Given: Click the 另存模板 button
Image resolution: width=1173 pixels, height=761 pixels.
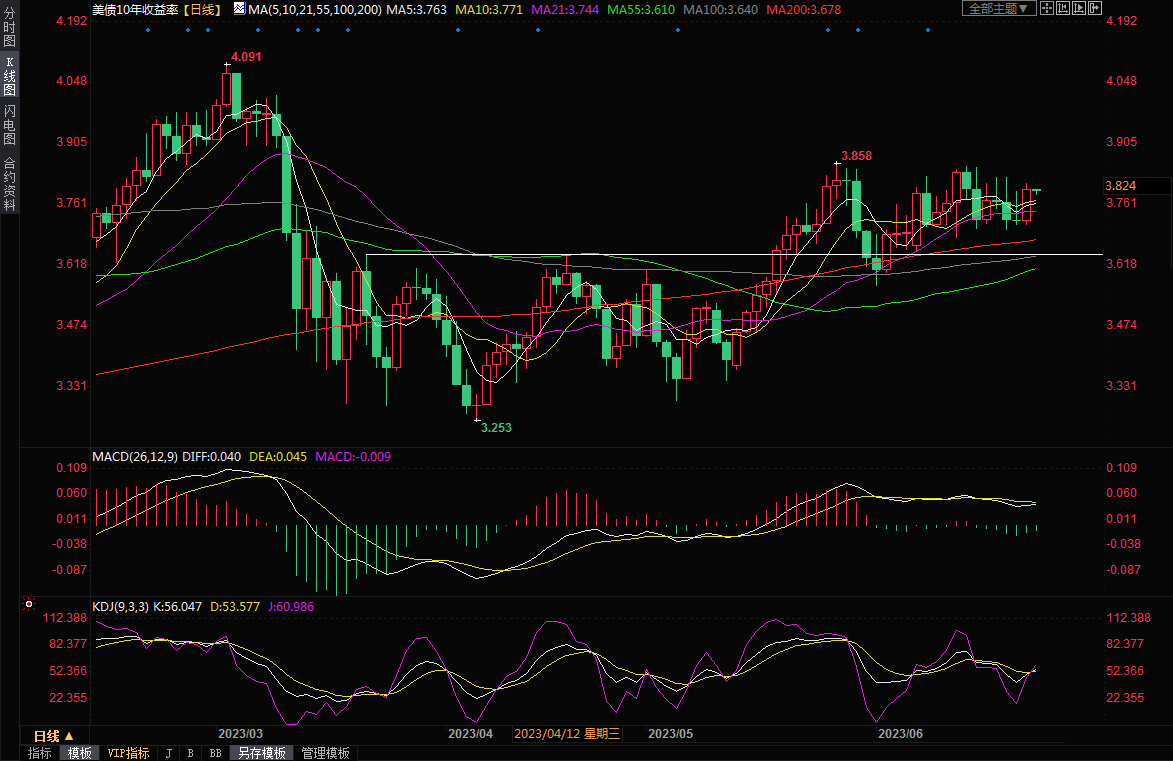Looking at the screenshot, I should [261, 753].
